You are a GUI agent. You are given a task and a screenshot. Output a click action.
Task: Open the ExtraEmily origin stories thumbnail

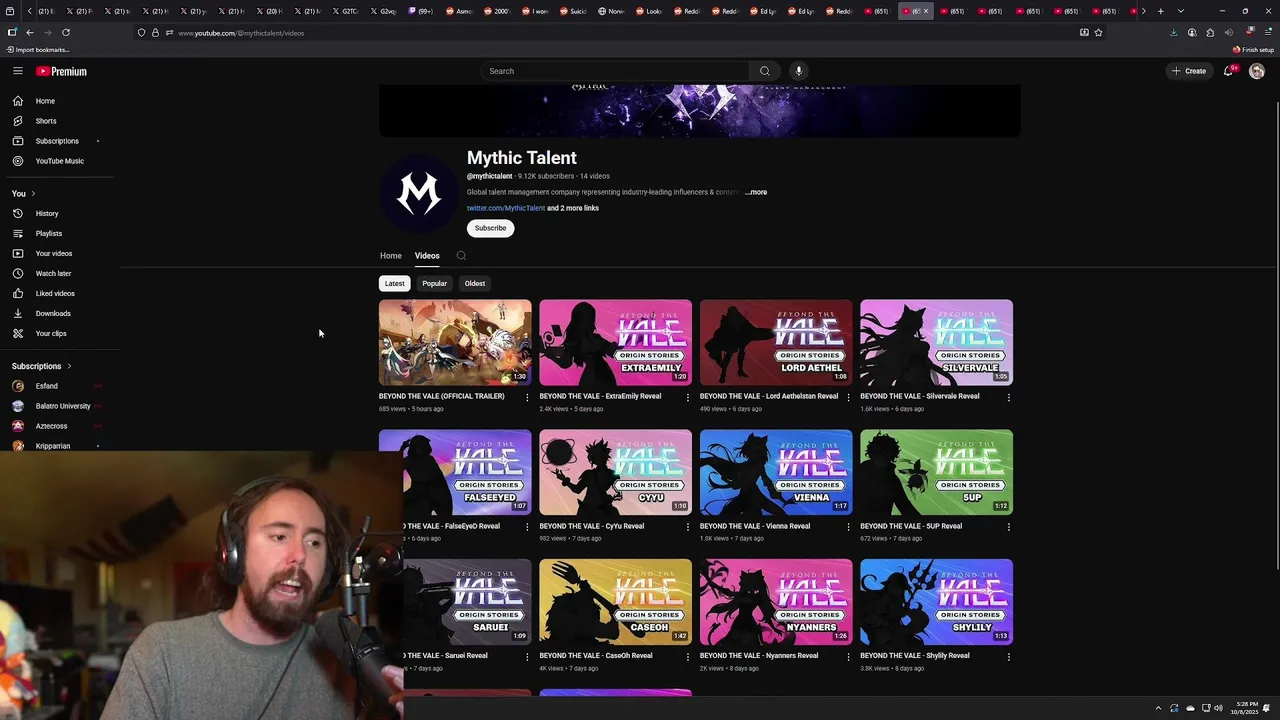(x=615, y=342)
